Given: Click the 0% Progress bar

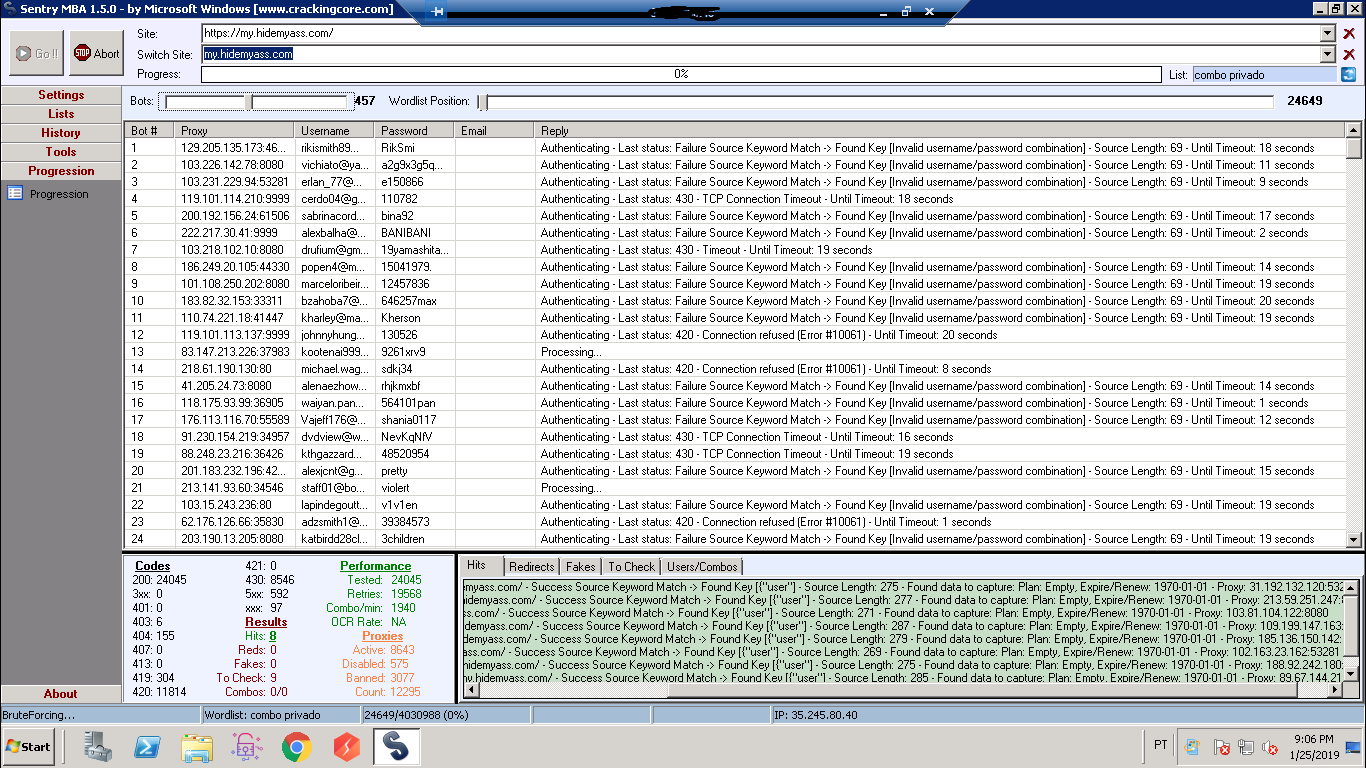Looking at the screenshot, I should [x=681, y=74].
